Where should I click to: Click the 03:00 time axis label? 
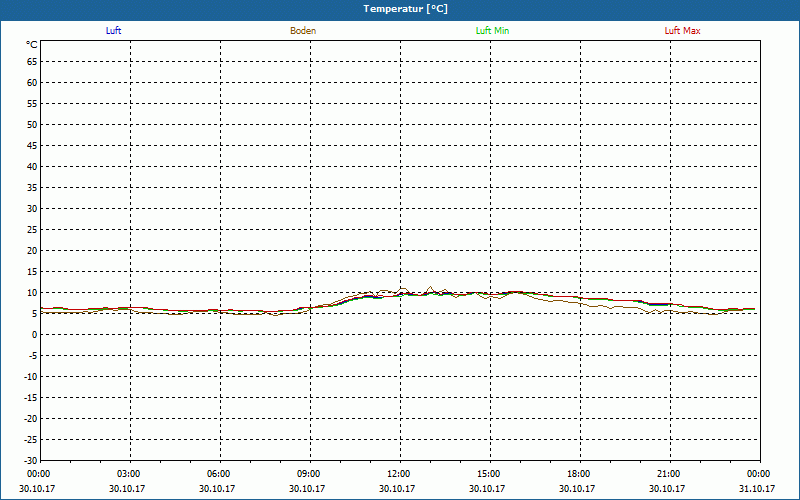128,474
